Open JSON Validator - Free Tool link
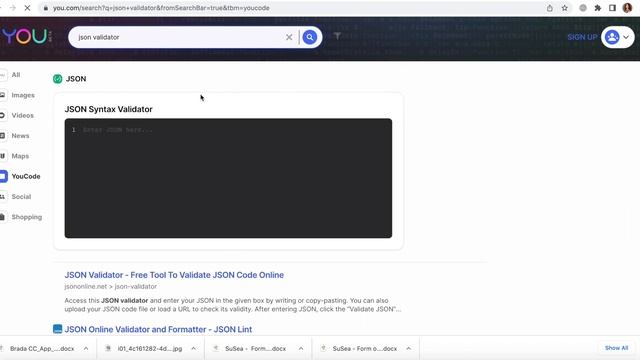Screen dimensions: 640x360 click(x=174, y=275)
